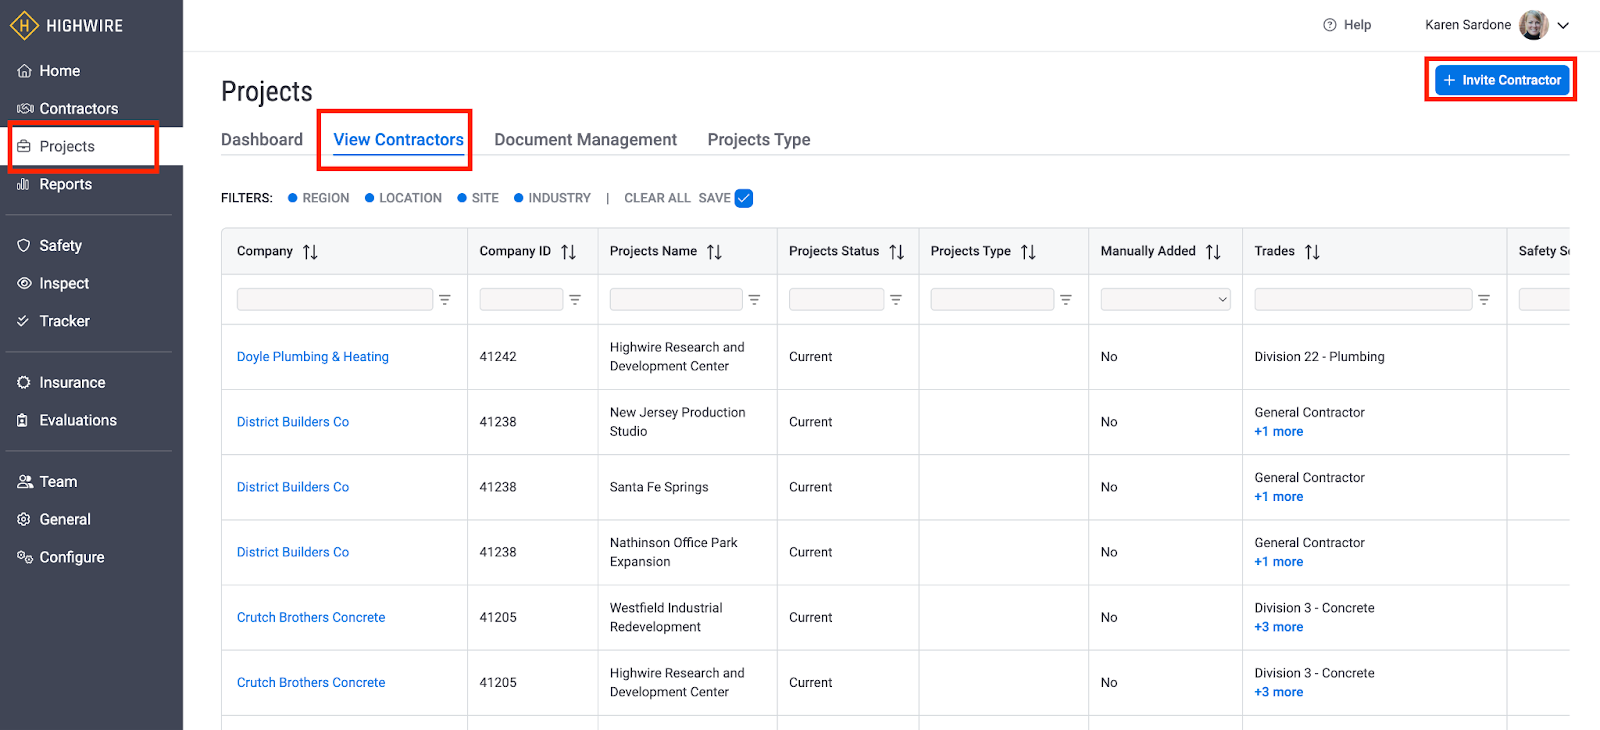Click Projects Name sort icon

(x=714, y=252)
